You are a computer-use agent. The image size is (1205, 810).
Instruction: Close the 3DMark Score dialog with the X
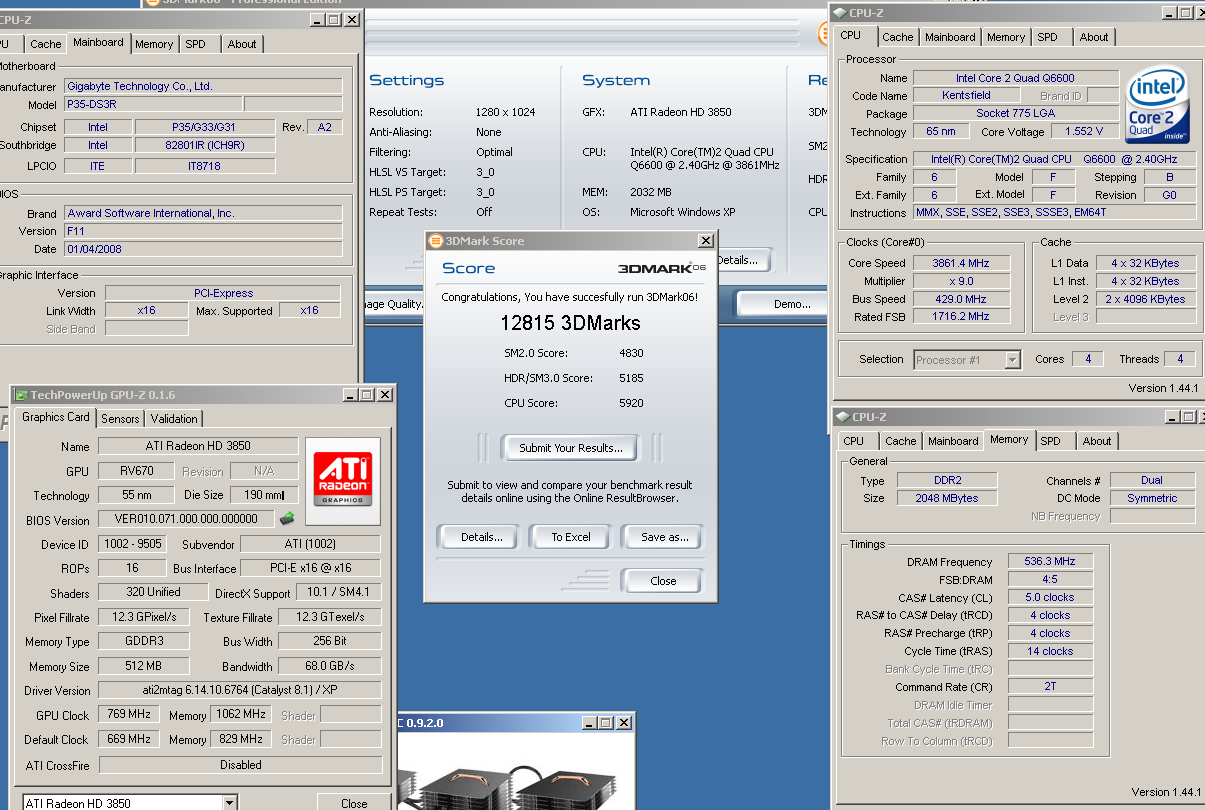[705, 241]
